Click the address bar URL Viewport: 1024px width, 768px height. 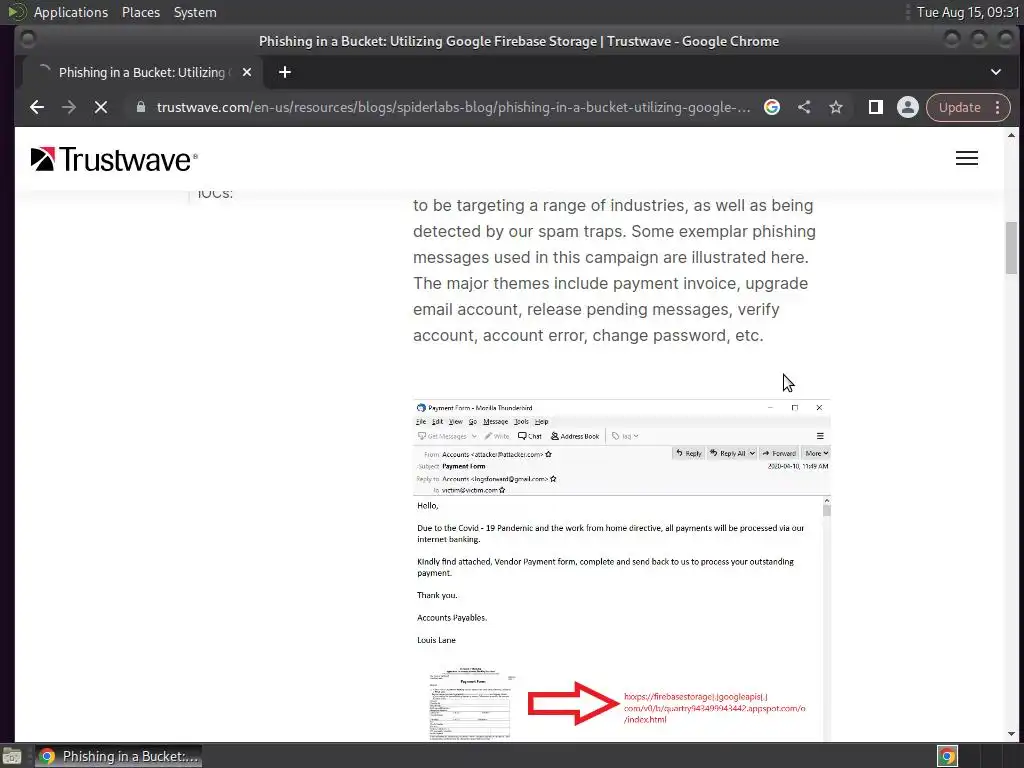coord(453,107)
